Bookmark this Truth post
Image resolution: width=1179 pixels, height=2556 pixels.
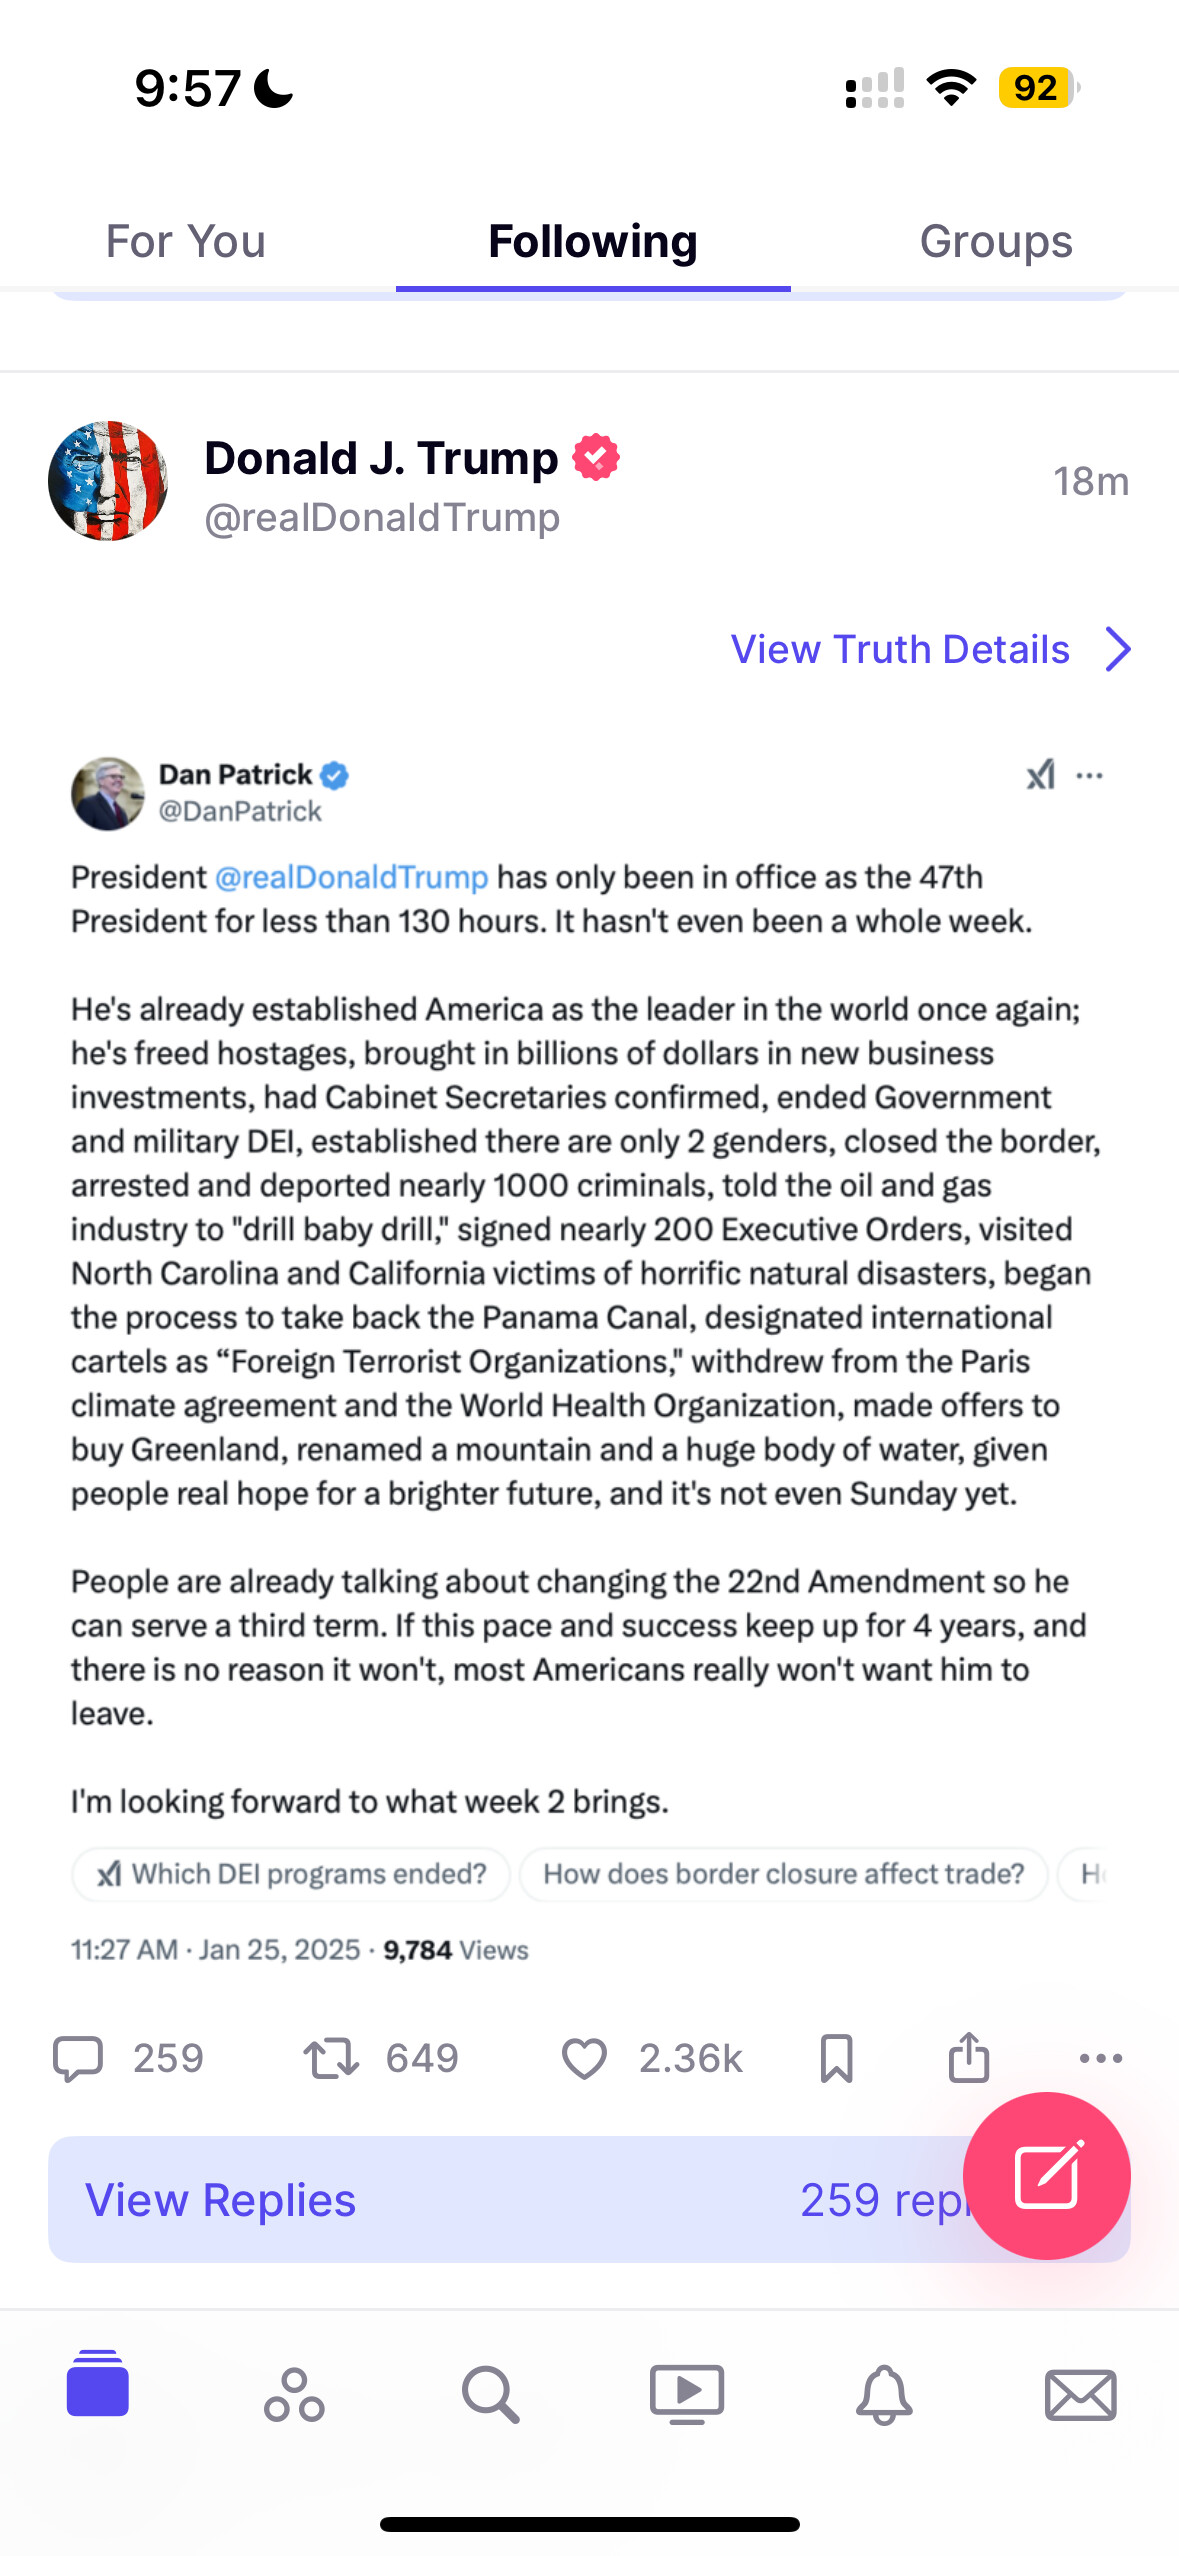tap(836, 2058)
